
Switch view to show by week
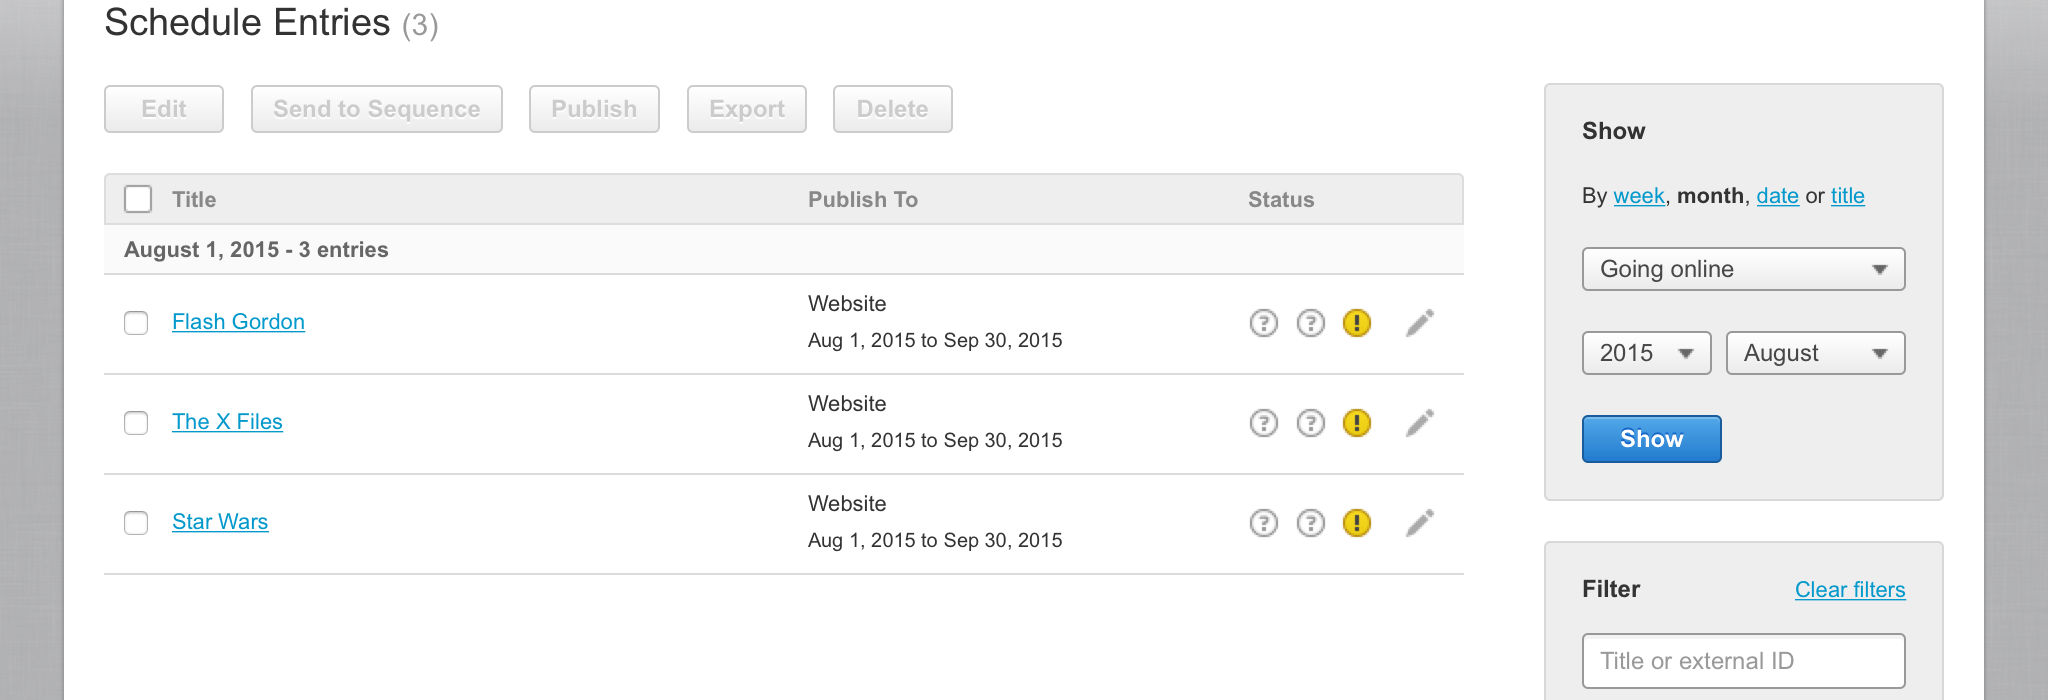(x=1638, y=196)
